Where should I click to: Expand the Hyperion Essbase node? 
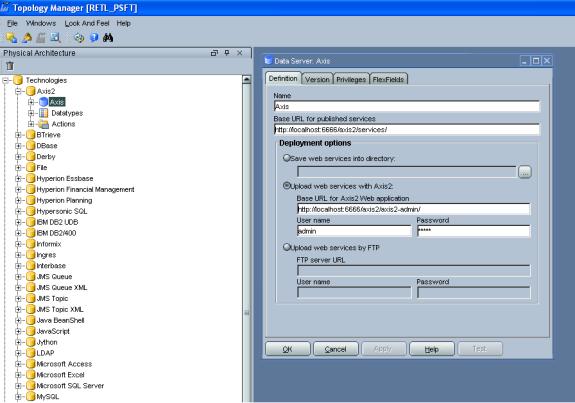click(18, 179)
